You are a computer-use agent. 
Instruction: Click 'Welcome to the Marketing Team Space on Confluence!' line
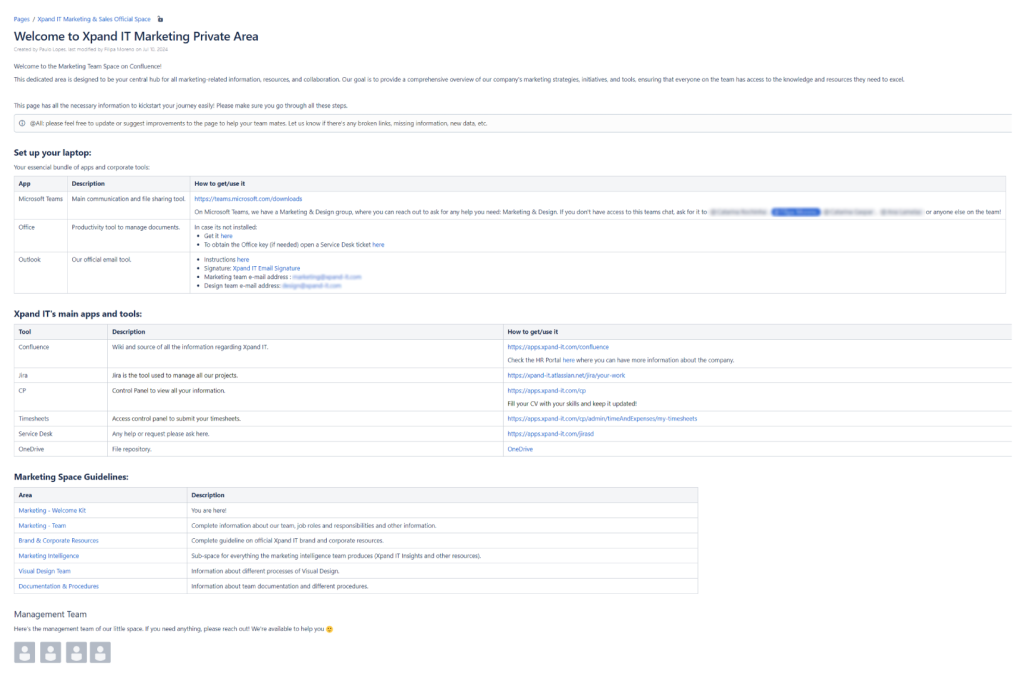[88, 66]
